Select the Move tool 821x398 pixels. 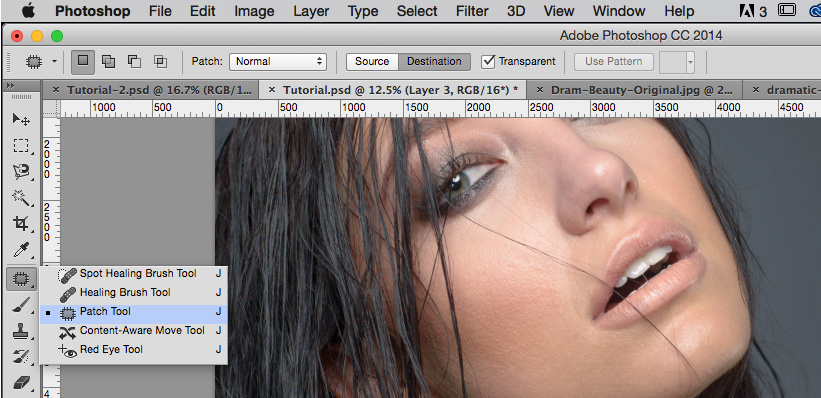coord(21,119)
